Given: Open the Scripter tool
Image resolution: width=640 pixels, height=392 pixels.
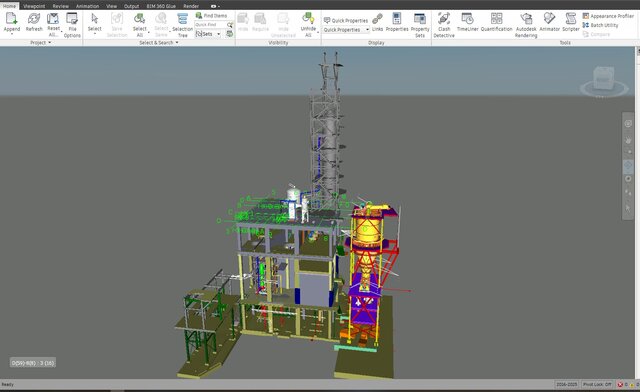Looking at the screenshot, I should pos(571,22).
